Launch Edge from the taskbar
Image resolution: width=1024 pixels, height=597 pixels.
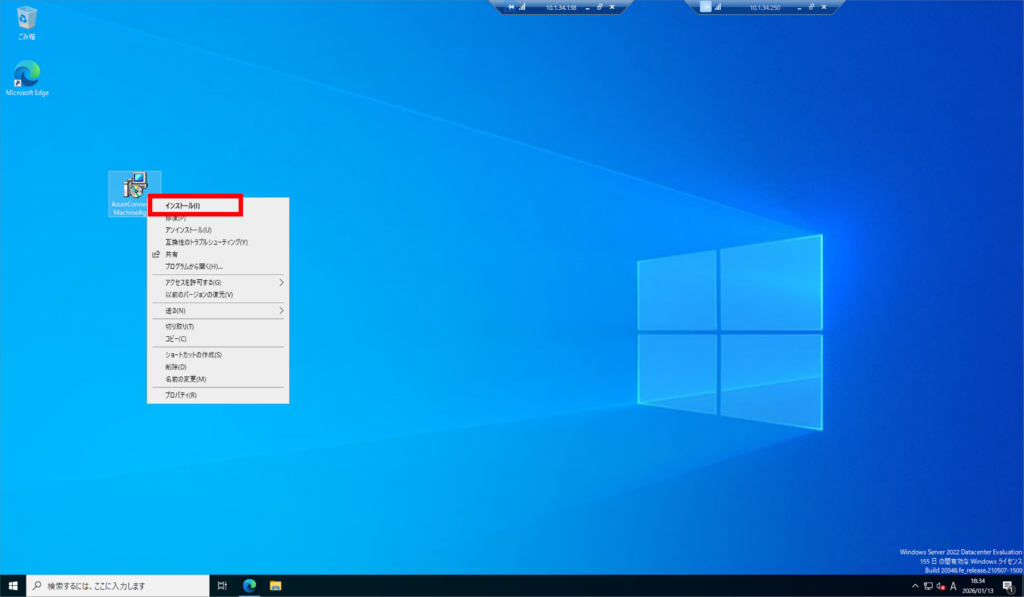coord(249,585)
